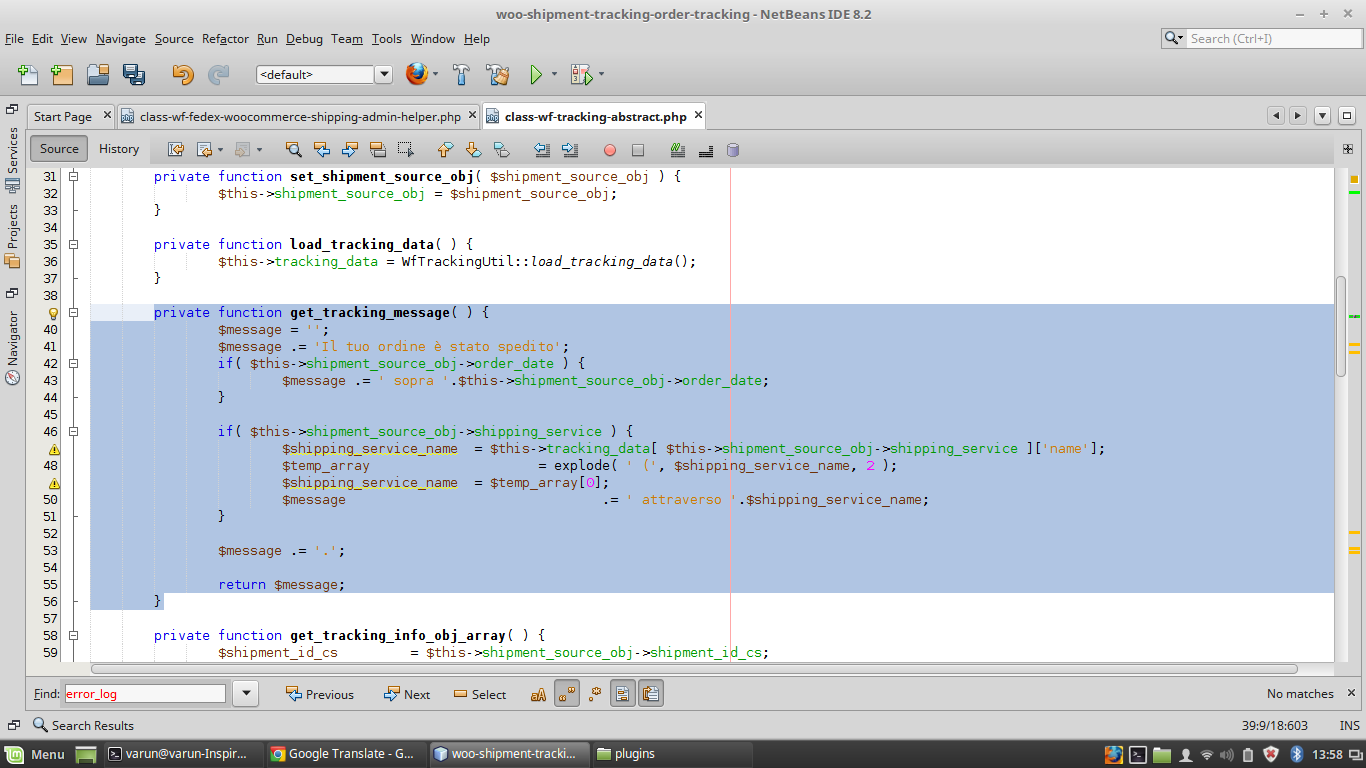
Task: Click the Firefox browser icon in toolbar
Action: pos(416,74)
